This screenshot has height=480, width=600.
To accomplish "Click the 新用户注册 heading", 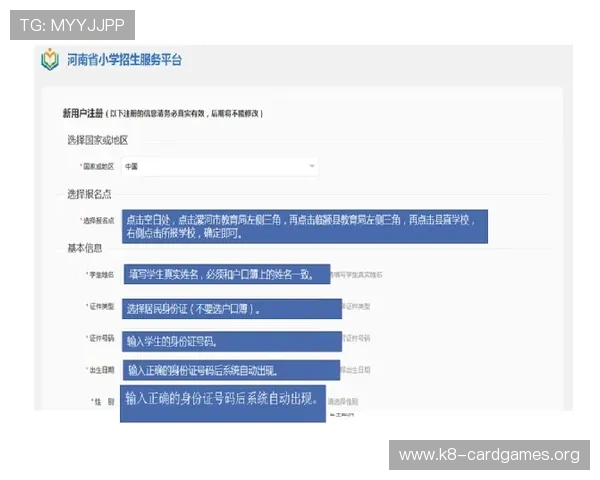I will [83, 113].
